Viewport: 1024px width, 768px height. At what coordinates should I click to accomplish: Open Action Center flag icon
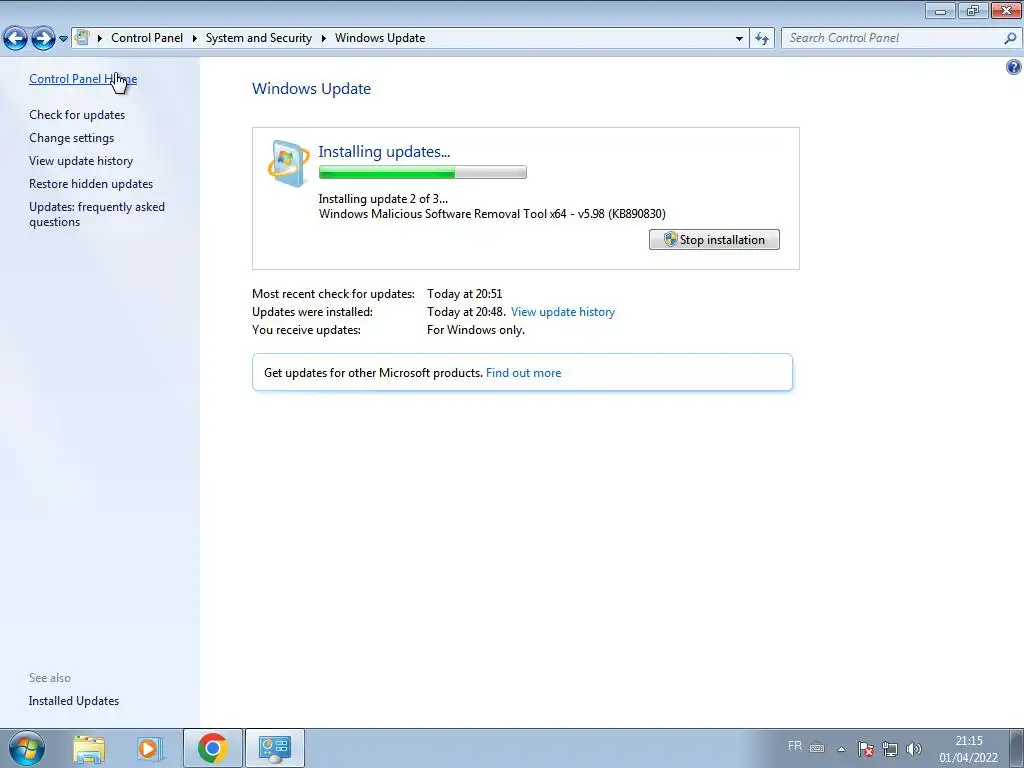tap(866, 748)
